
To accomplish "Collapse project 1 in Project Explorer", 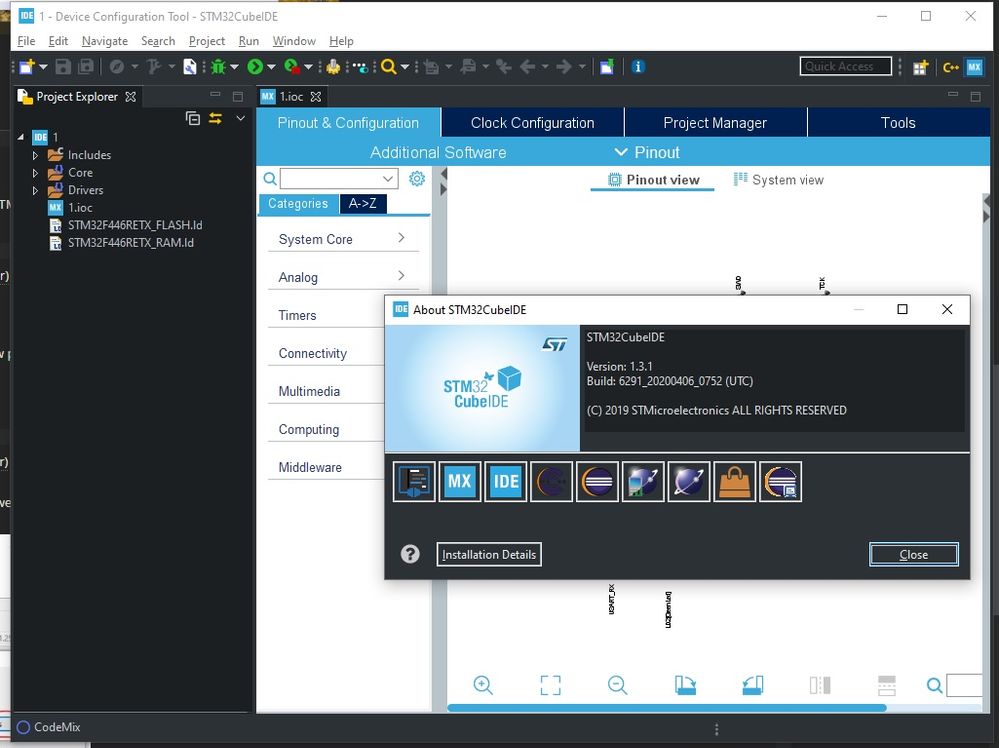I will coord(20,137).
